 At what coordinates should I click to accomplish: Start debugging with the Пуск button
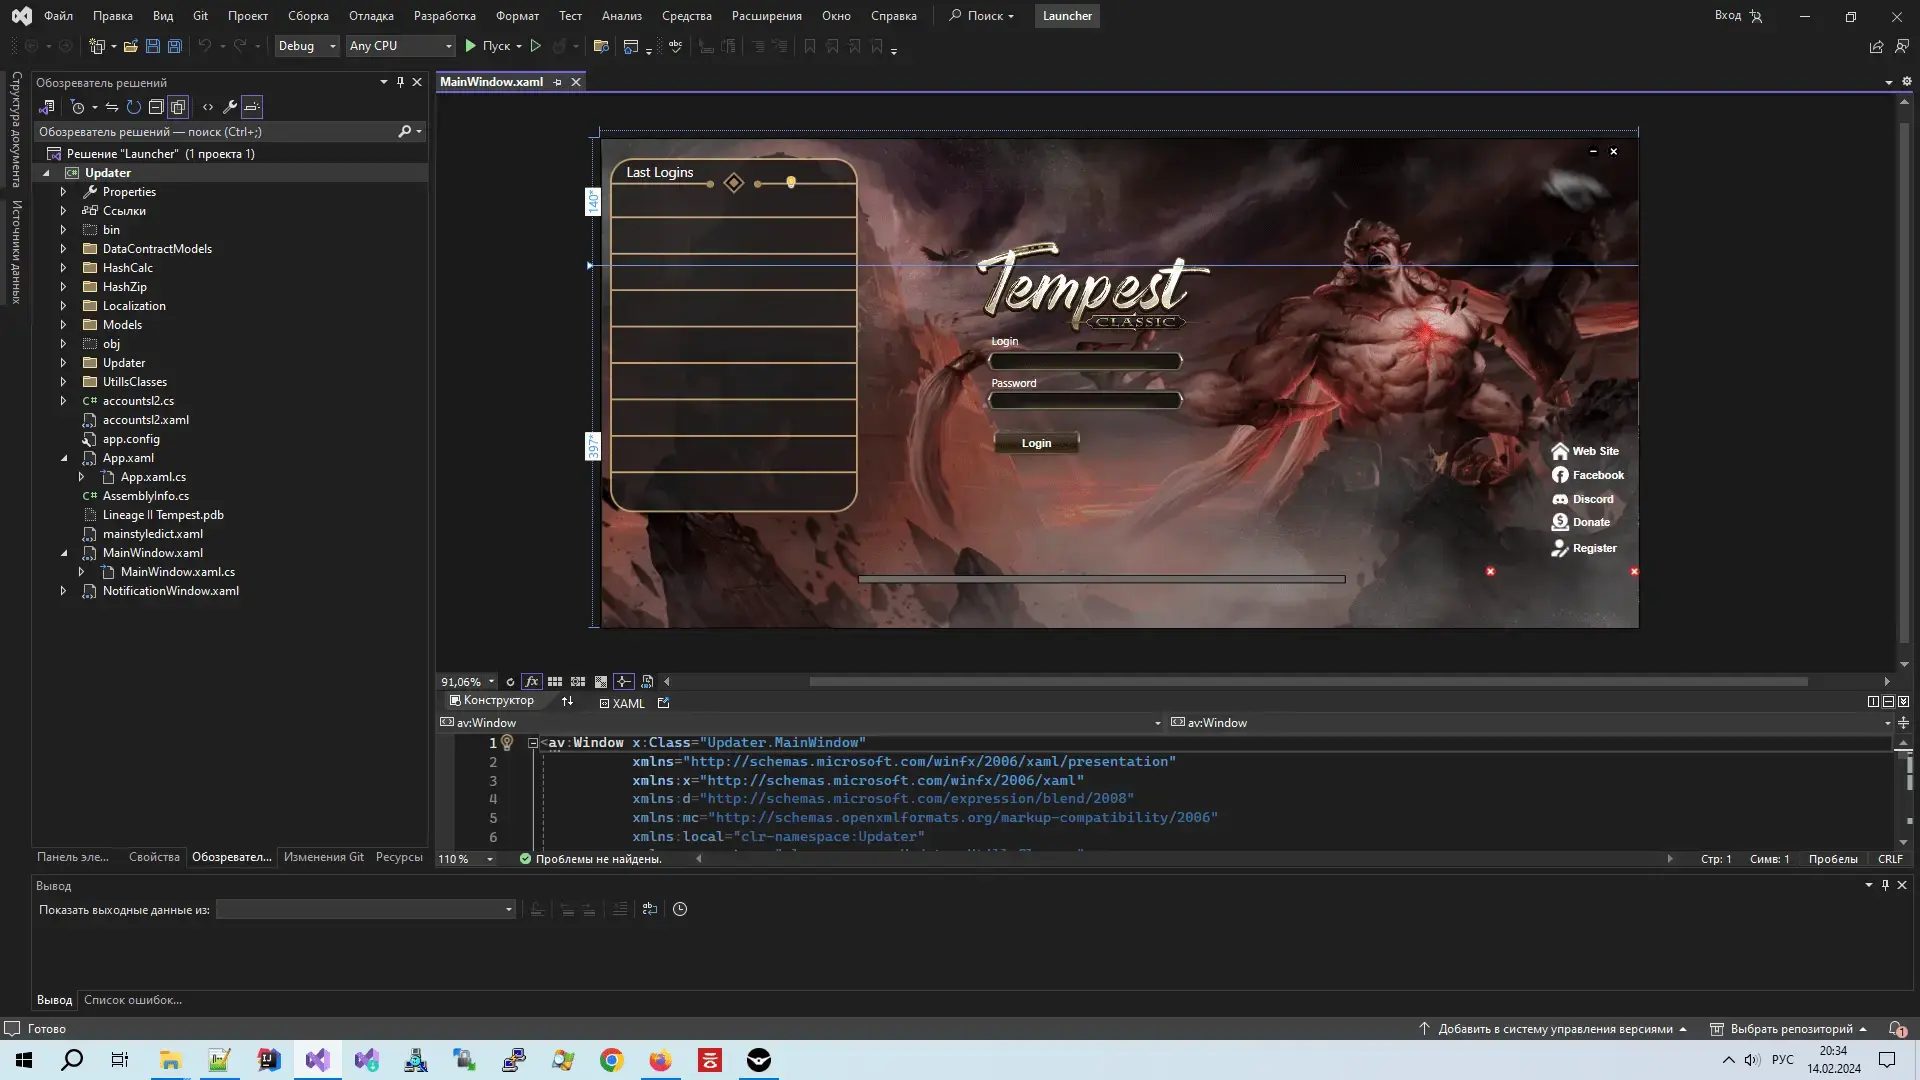click(487, 46)
